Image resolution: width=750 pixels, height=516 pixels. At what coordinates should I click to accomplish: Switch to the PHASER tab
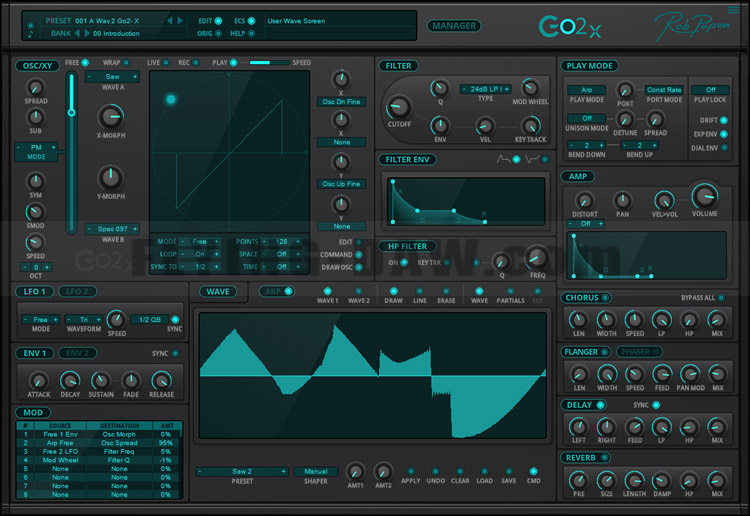click(639, 352)
